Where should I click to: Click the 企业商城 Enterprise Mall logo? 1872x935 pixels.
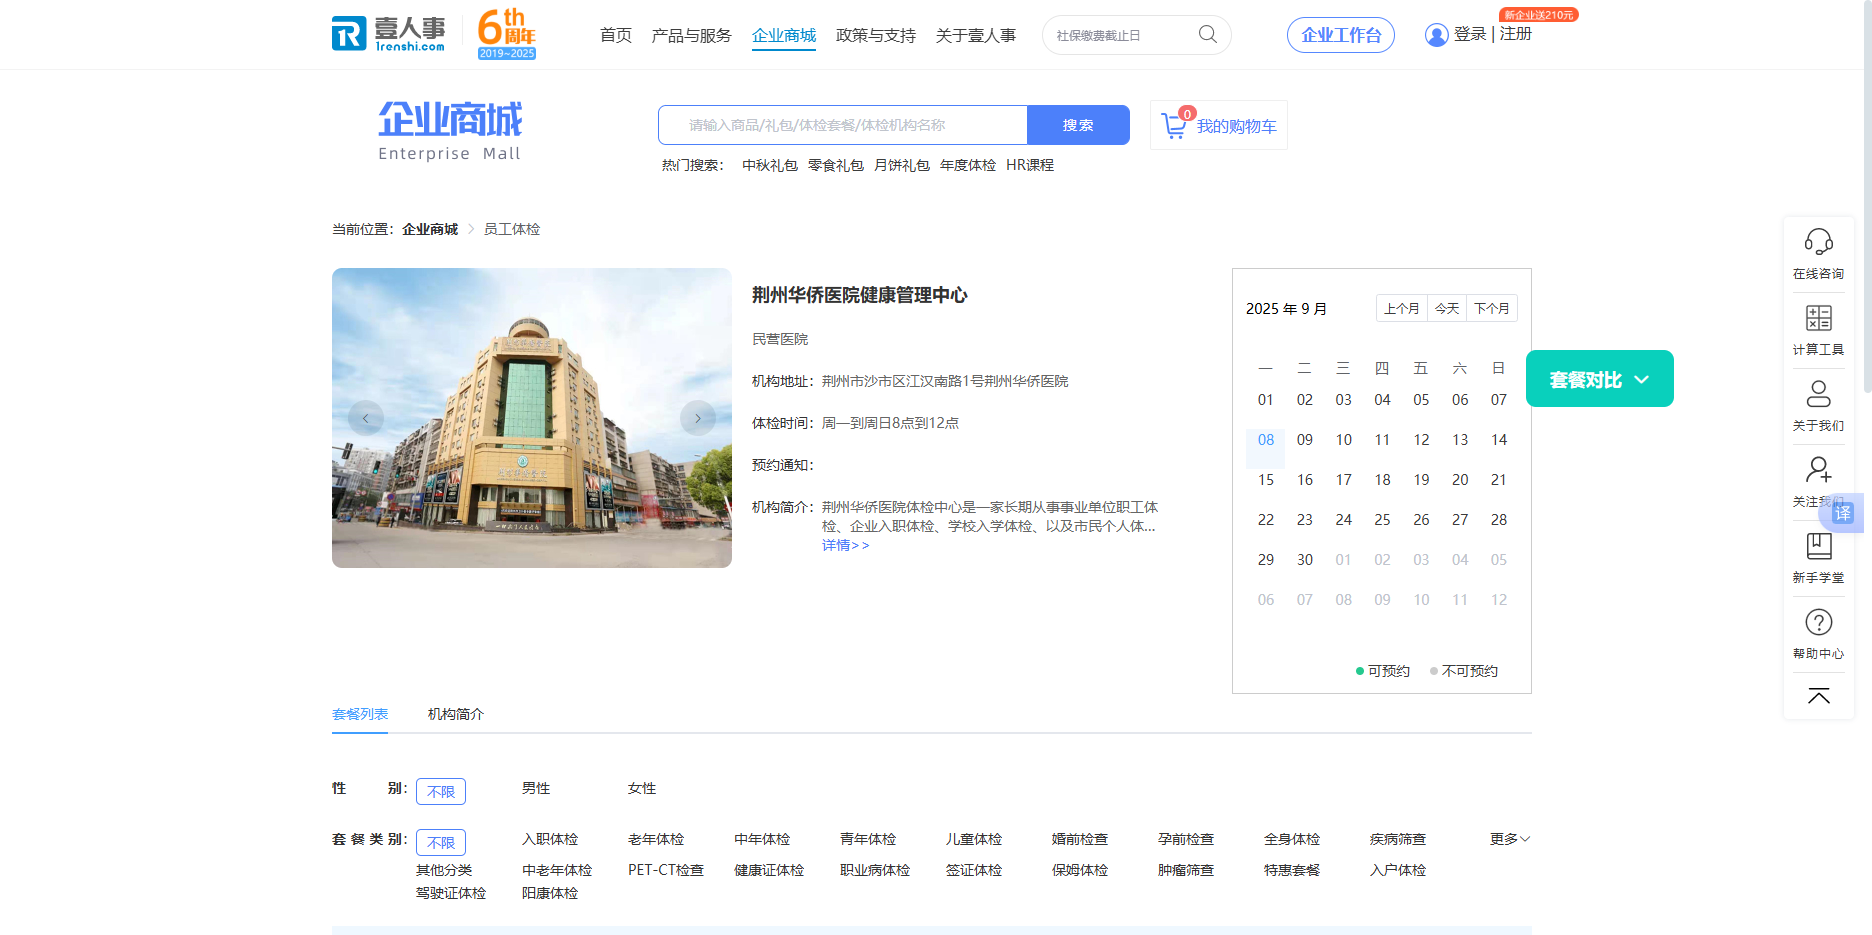(450, 130)
